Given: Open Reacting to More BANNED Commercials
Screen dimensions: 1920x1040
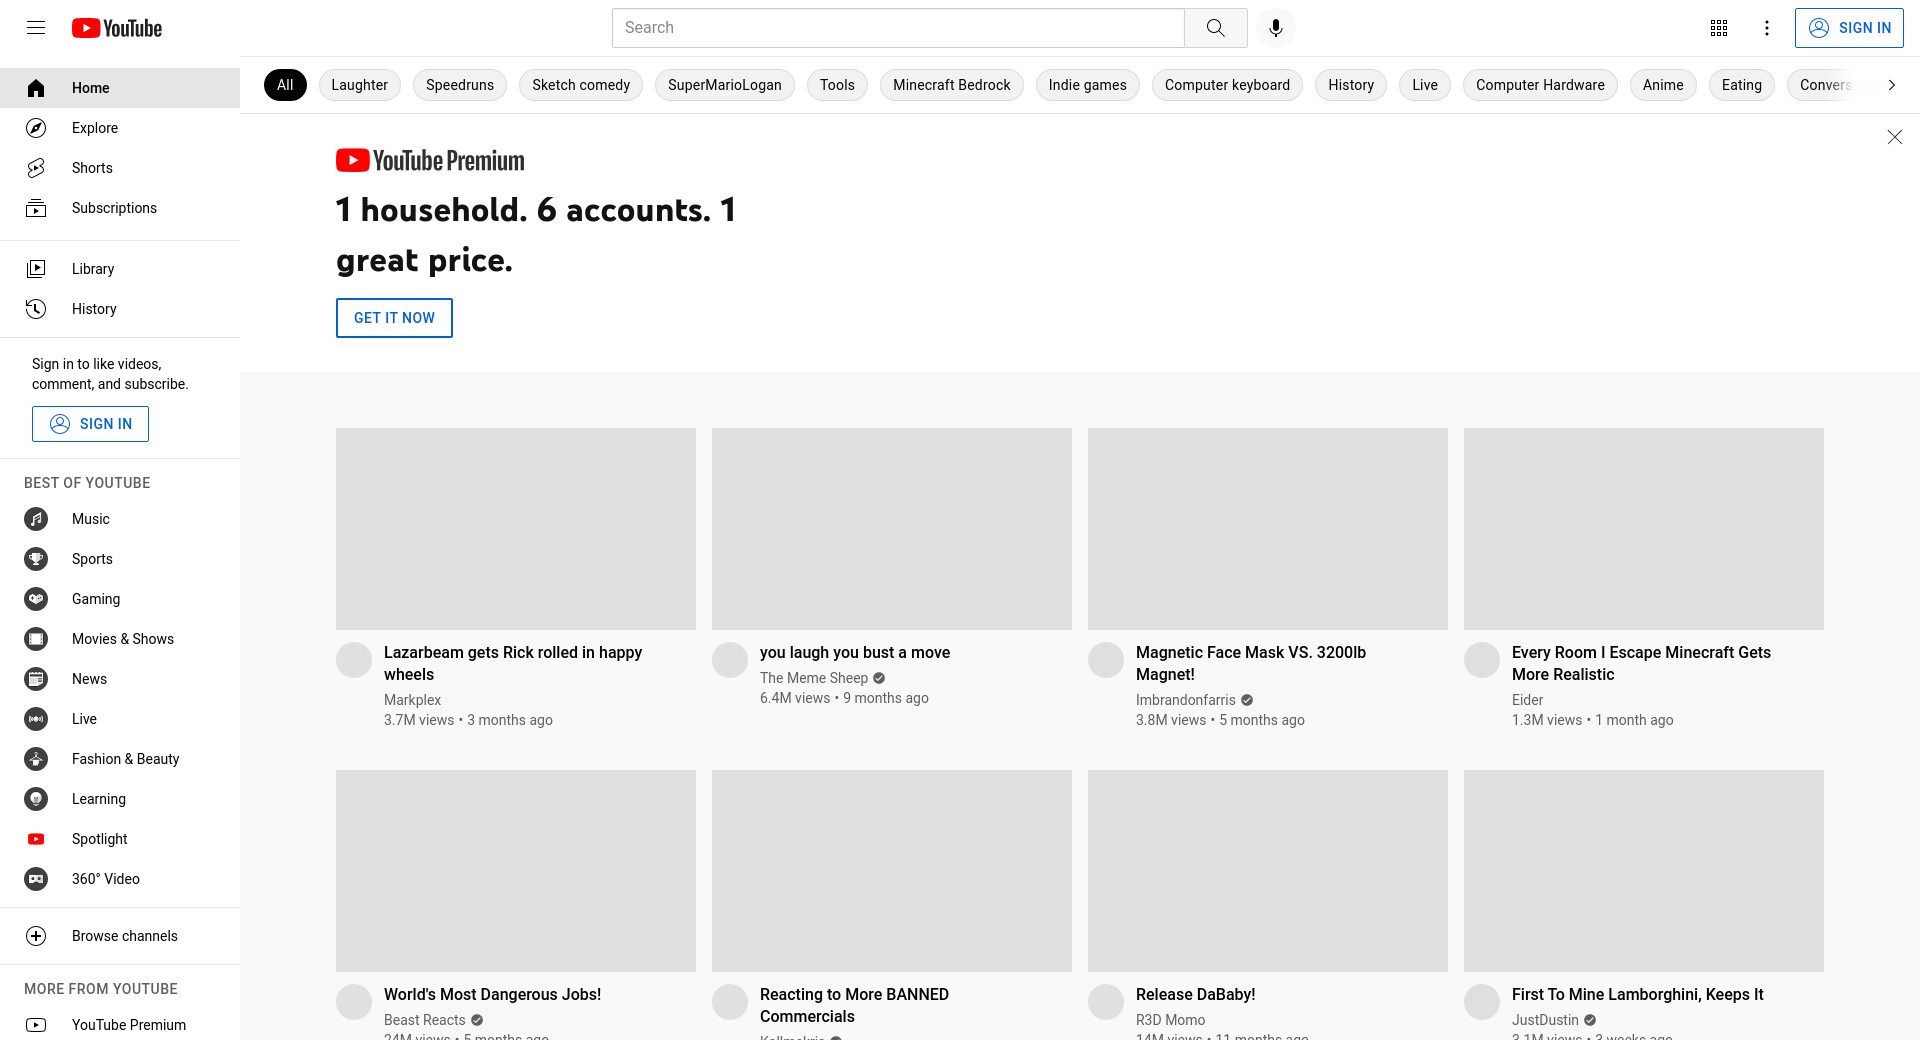Looking at the screenshot, I should coord(854,1005).
